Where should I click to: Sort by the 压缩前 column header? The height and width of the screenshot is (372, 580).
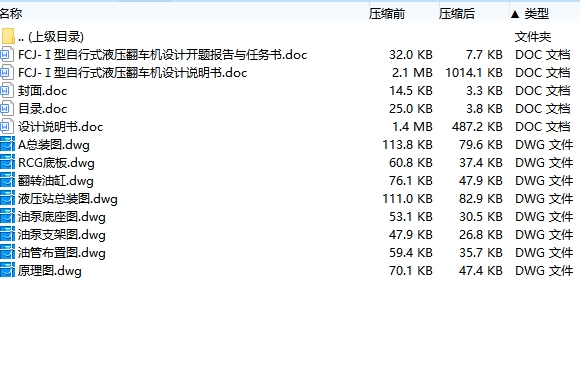coord(387,14)
